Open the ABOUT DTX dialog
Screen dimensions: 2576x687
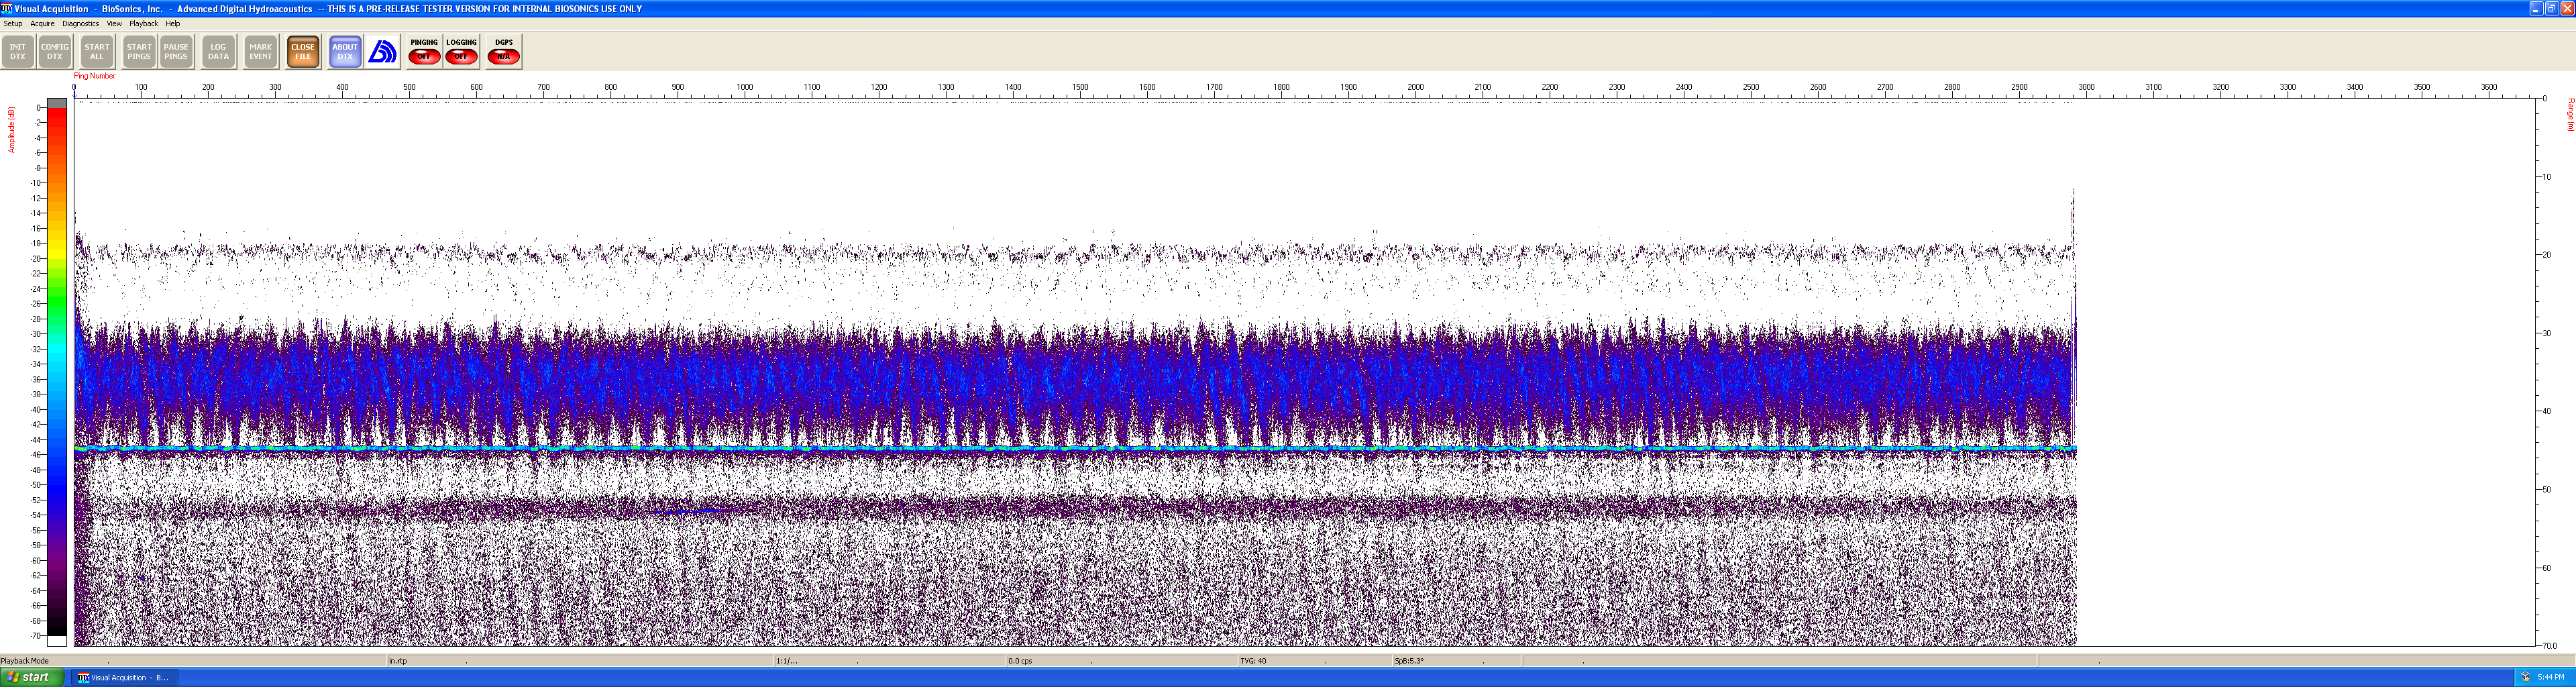345,52
